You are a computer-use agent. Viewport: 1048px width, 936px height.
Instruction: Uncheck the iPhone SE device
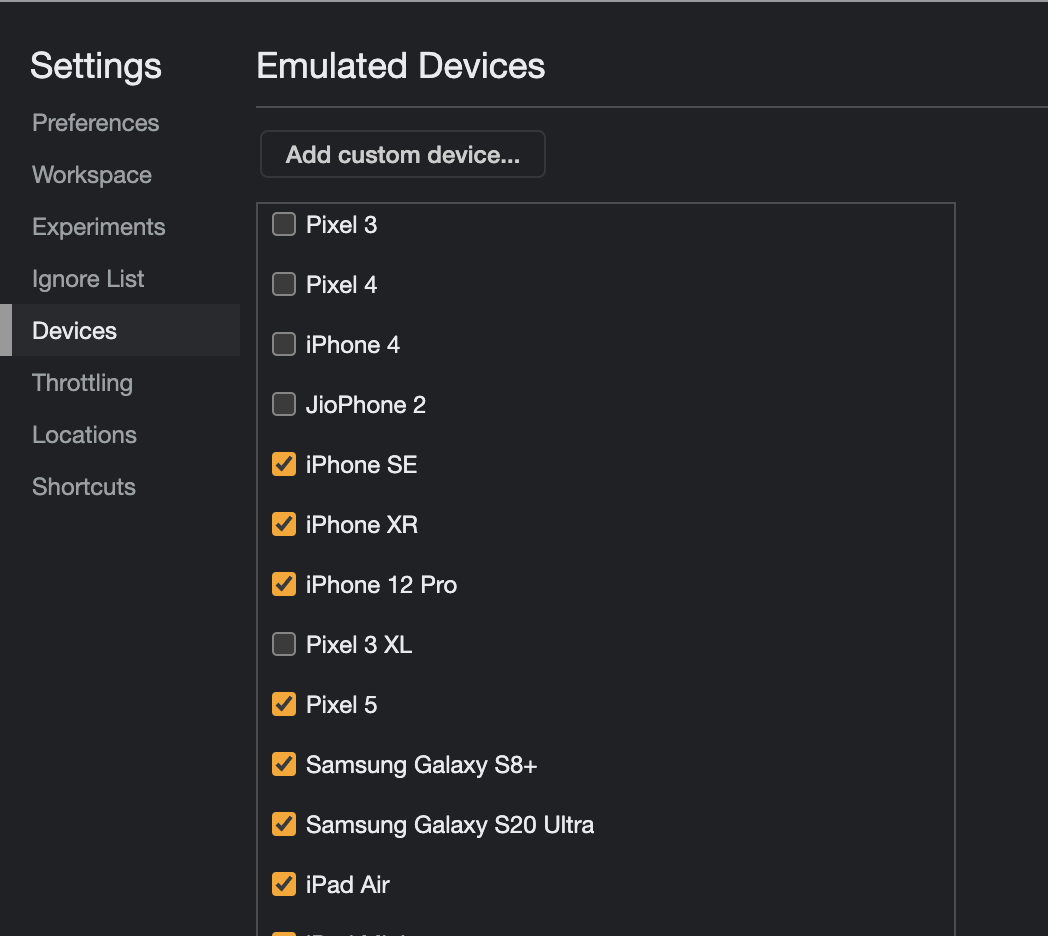[284, 464]
